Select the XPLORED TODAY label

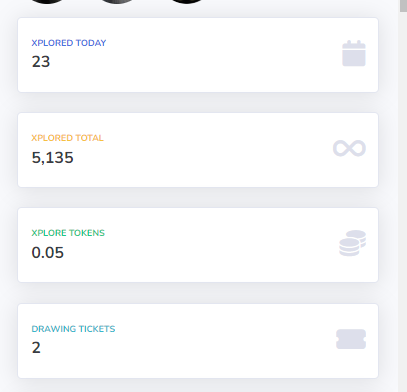click(x=69, y=43)
